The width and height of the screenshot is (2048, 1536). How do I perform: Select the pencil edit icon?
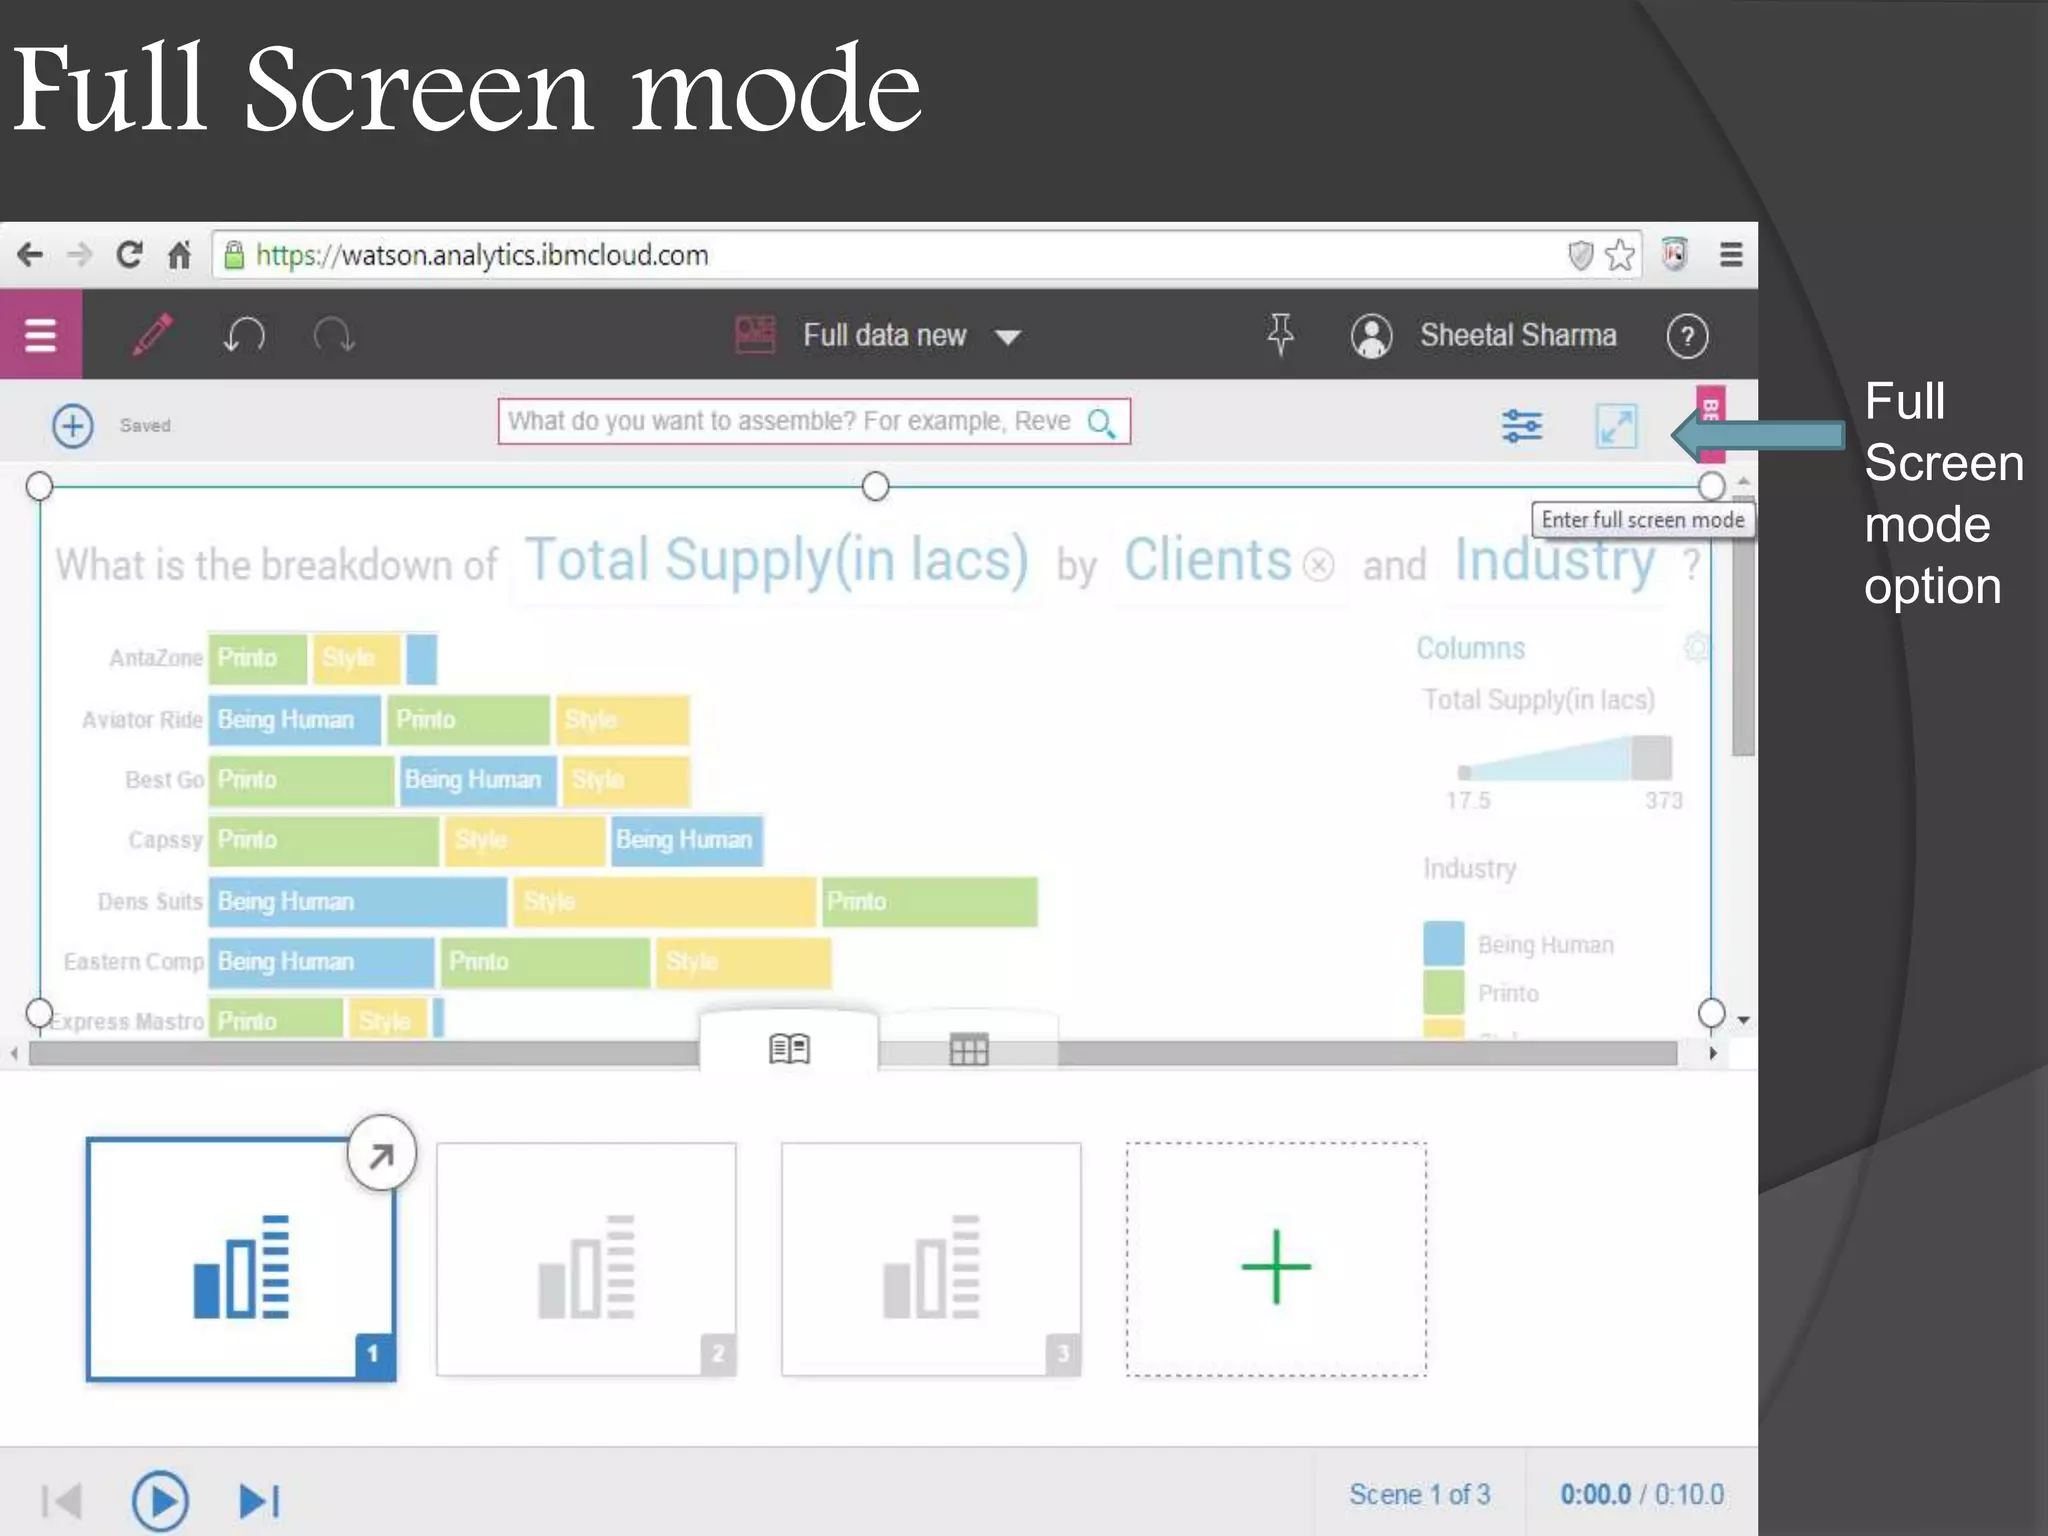pyautogui.click(x=152, y=335)
